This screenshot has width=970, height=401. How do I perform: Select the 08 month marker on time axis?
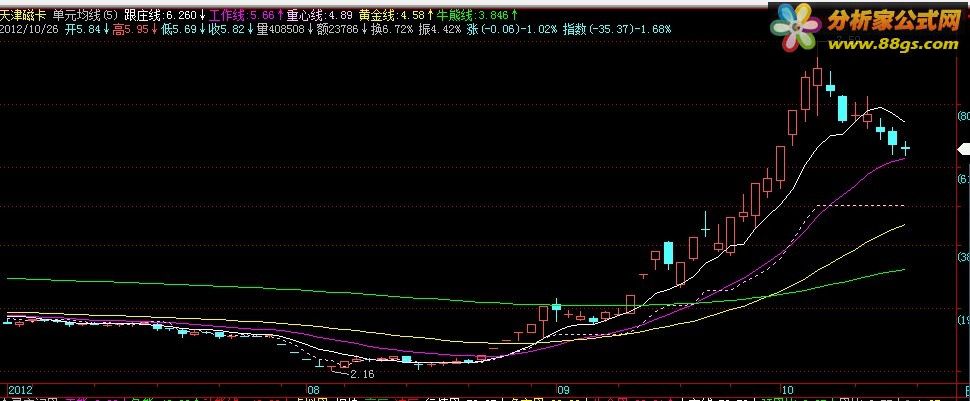click(313, 390)
